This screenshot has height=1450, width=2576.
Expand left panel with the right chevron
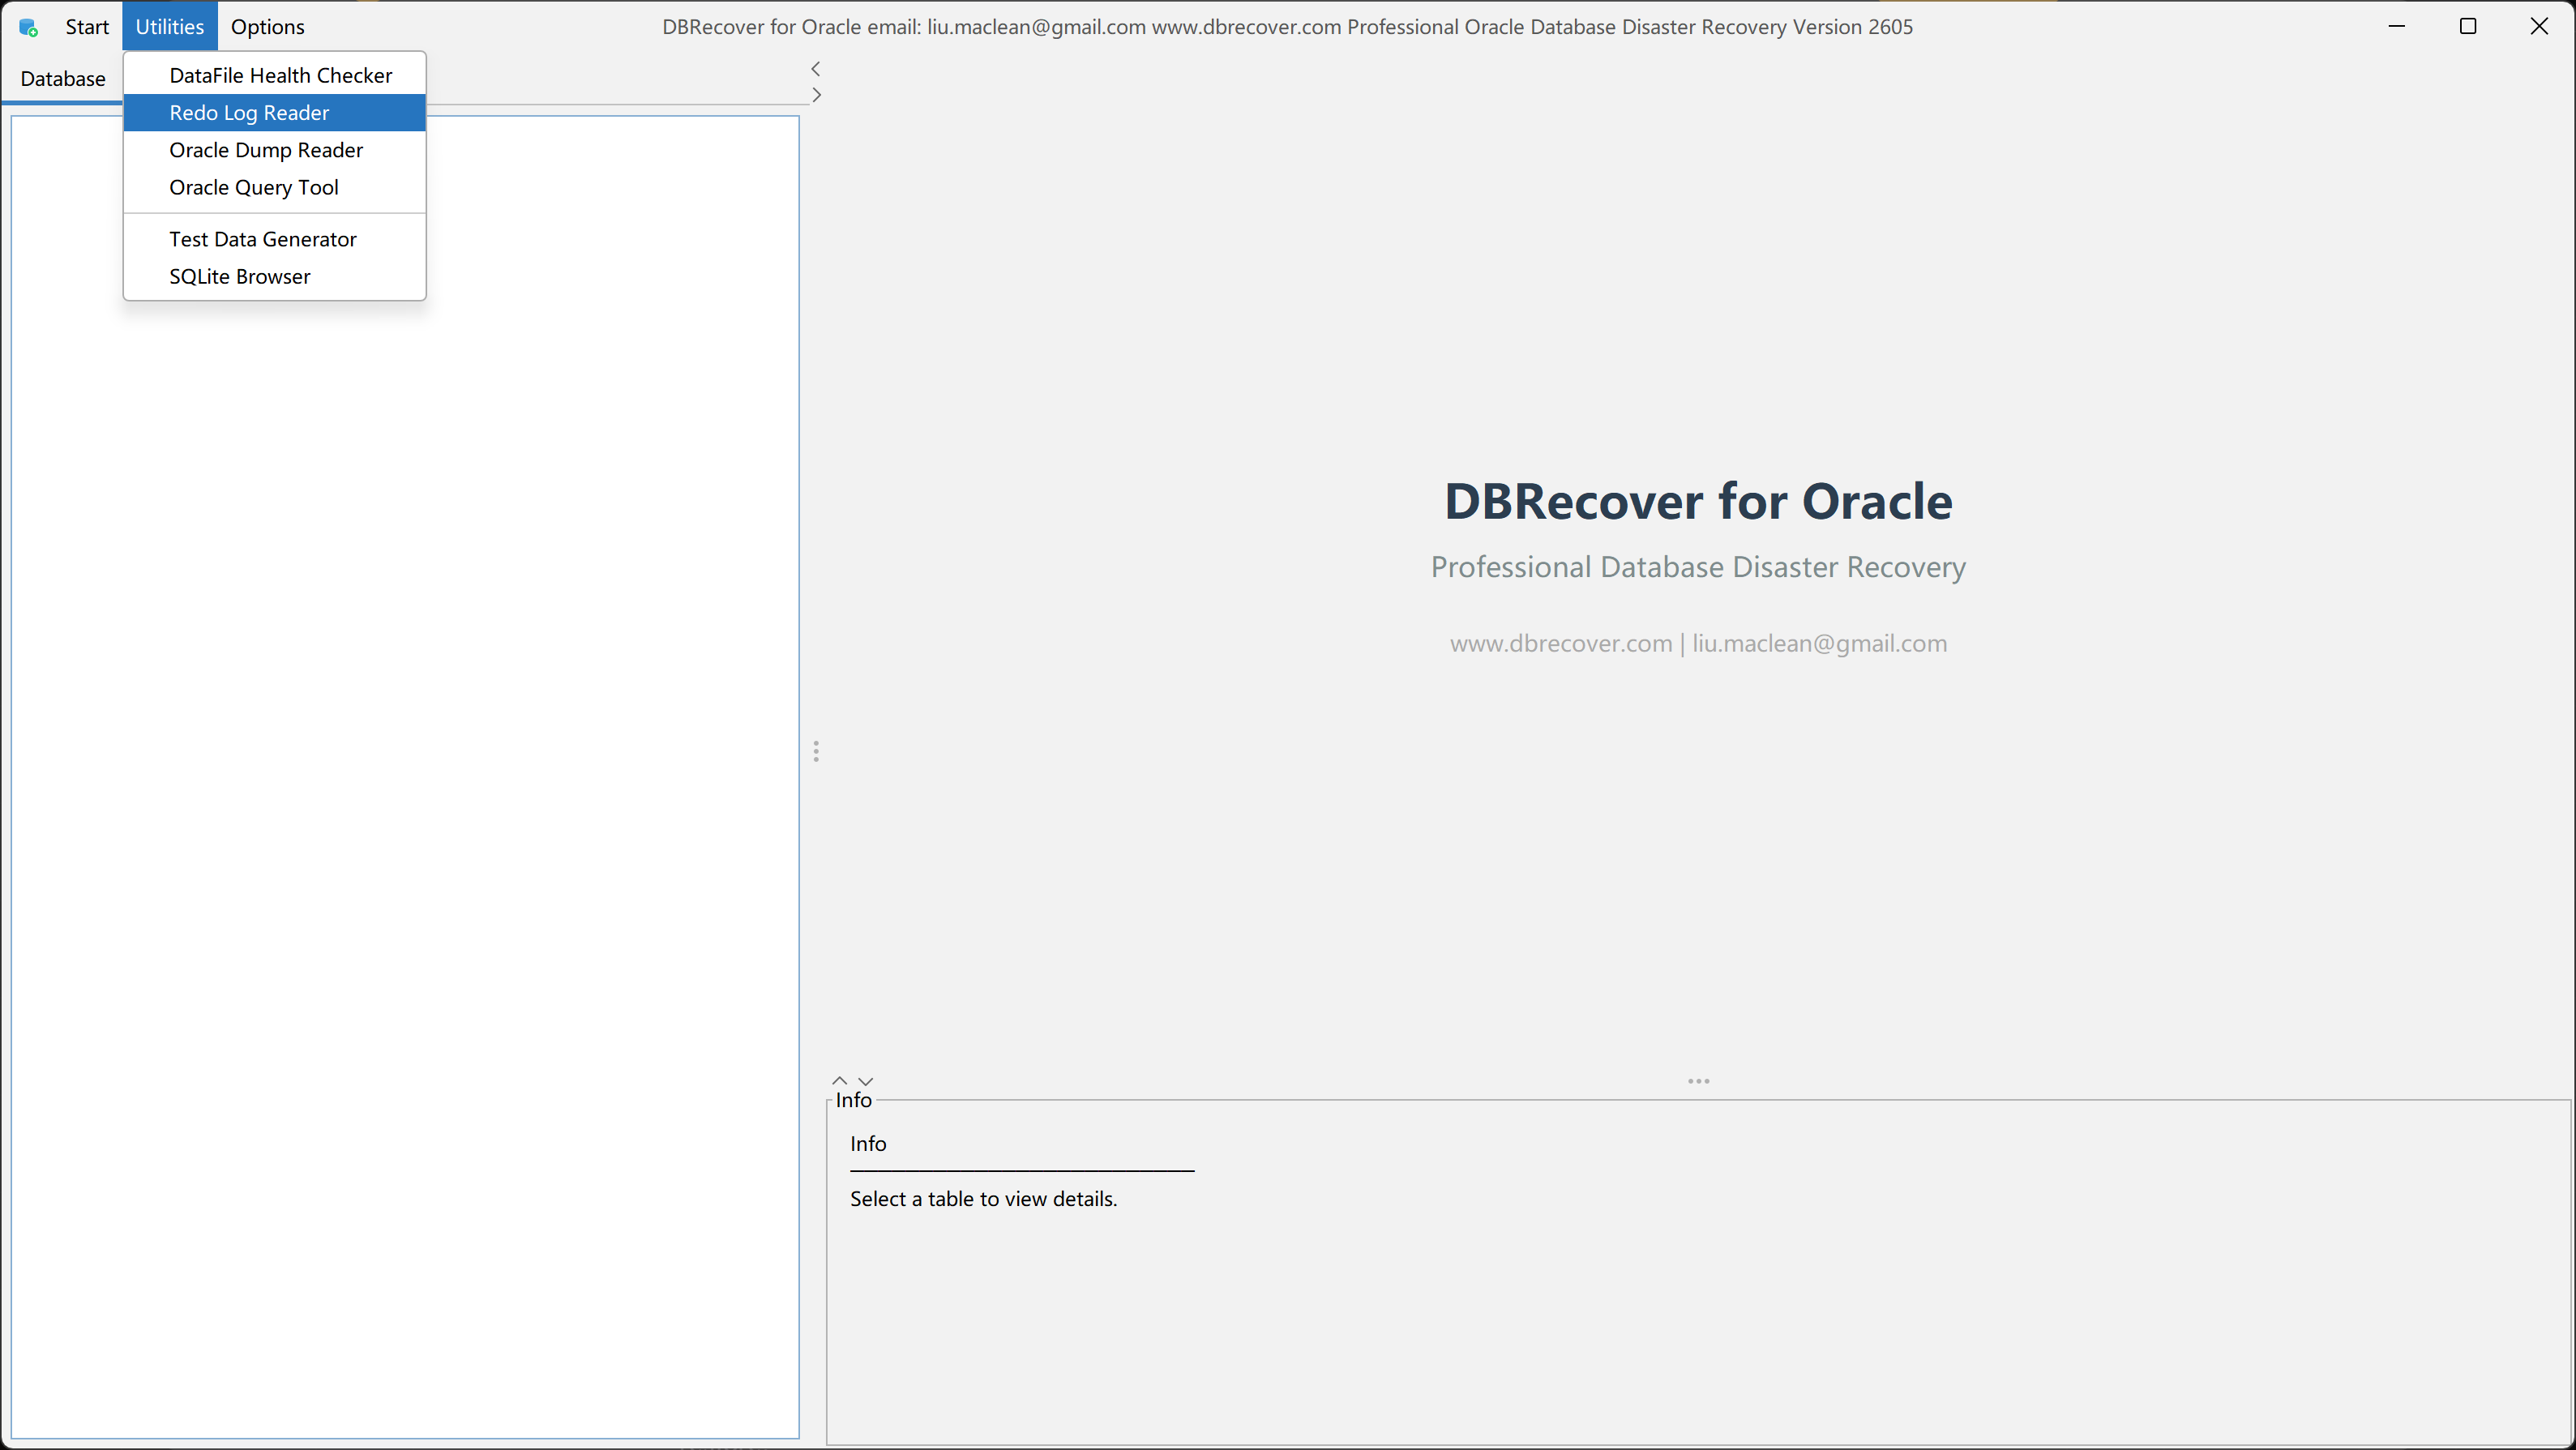[816, 95]
